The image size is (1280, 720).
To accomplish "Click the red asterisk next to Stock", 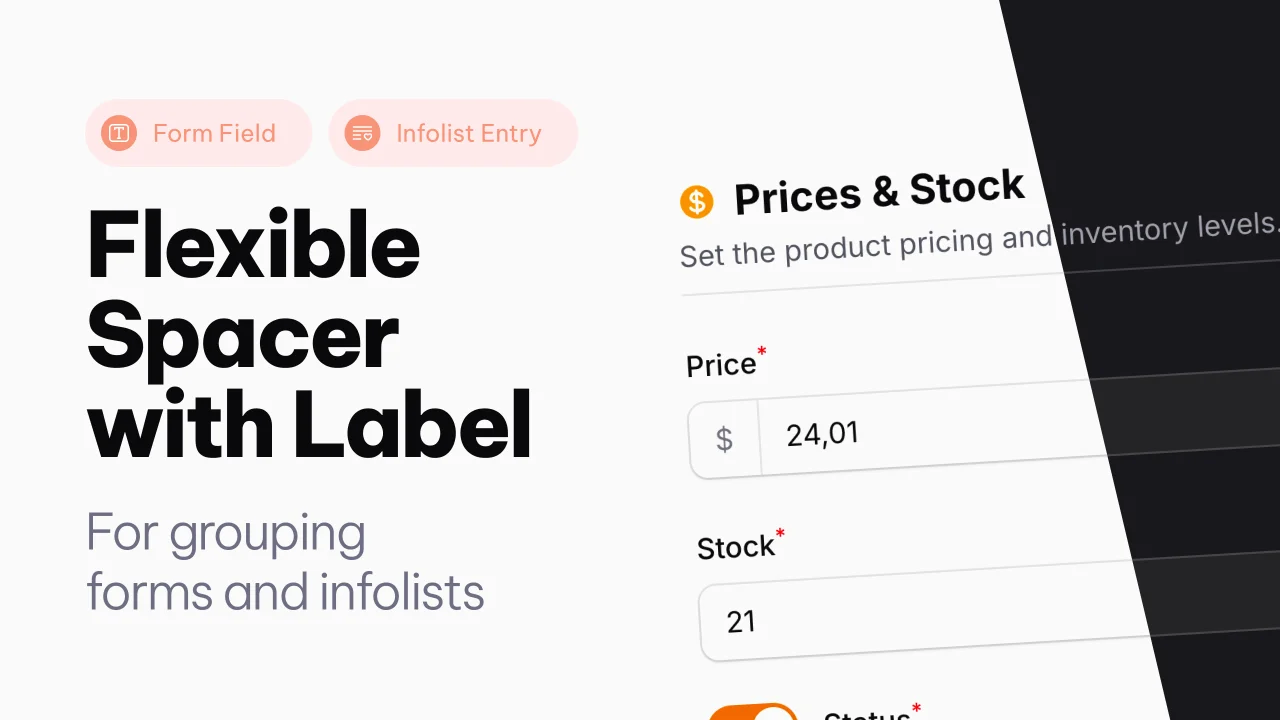I will (x=781, y=534).
